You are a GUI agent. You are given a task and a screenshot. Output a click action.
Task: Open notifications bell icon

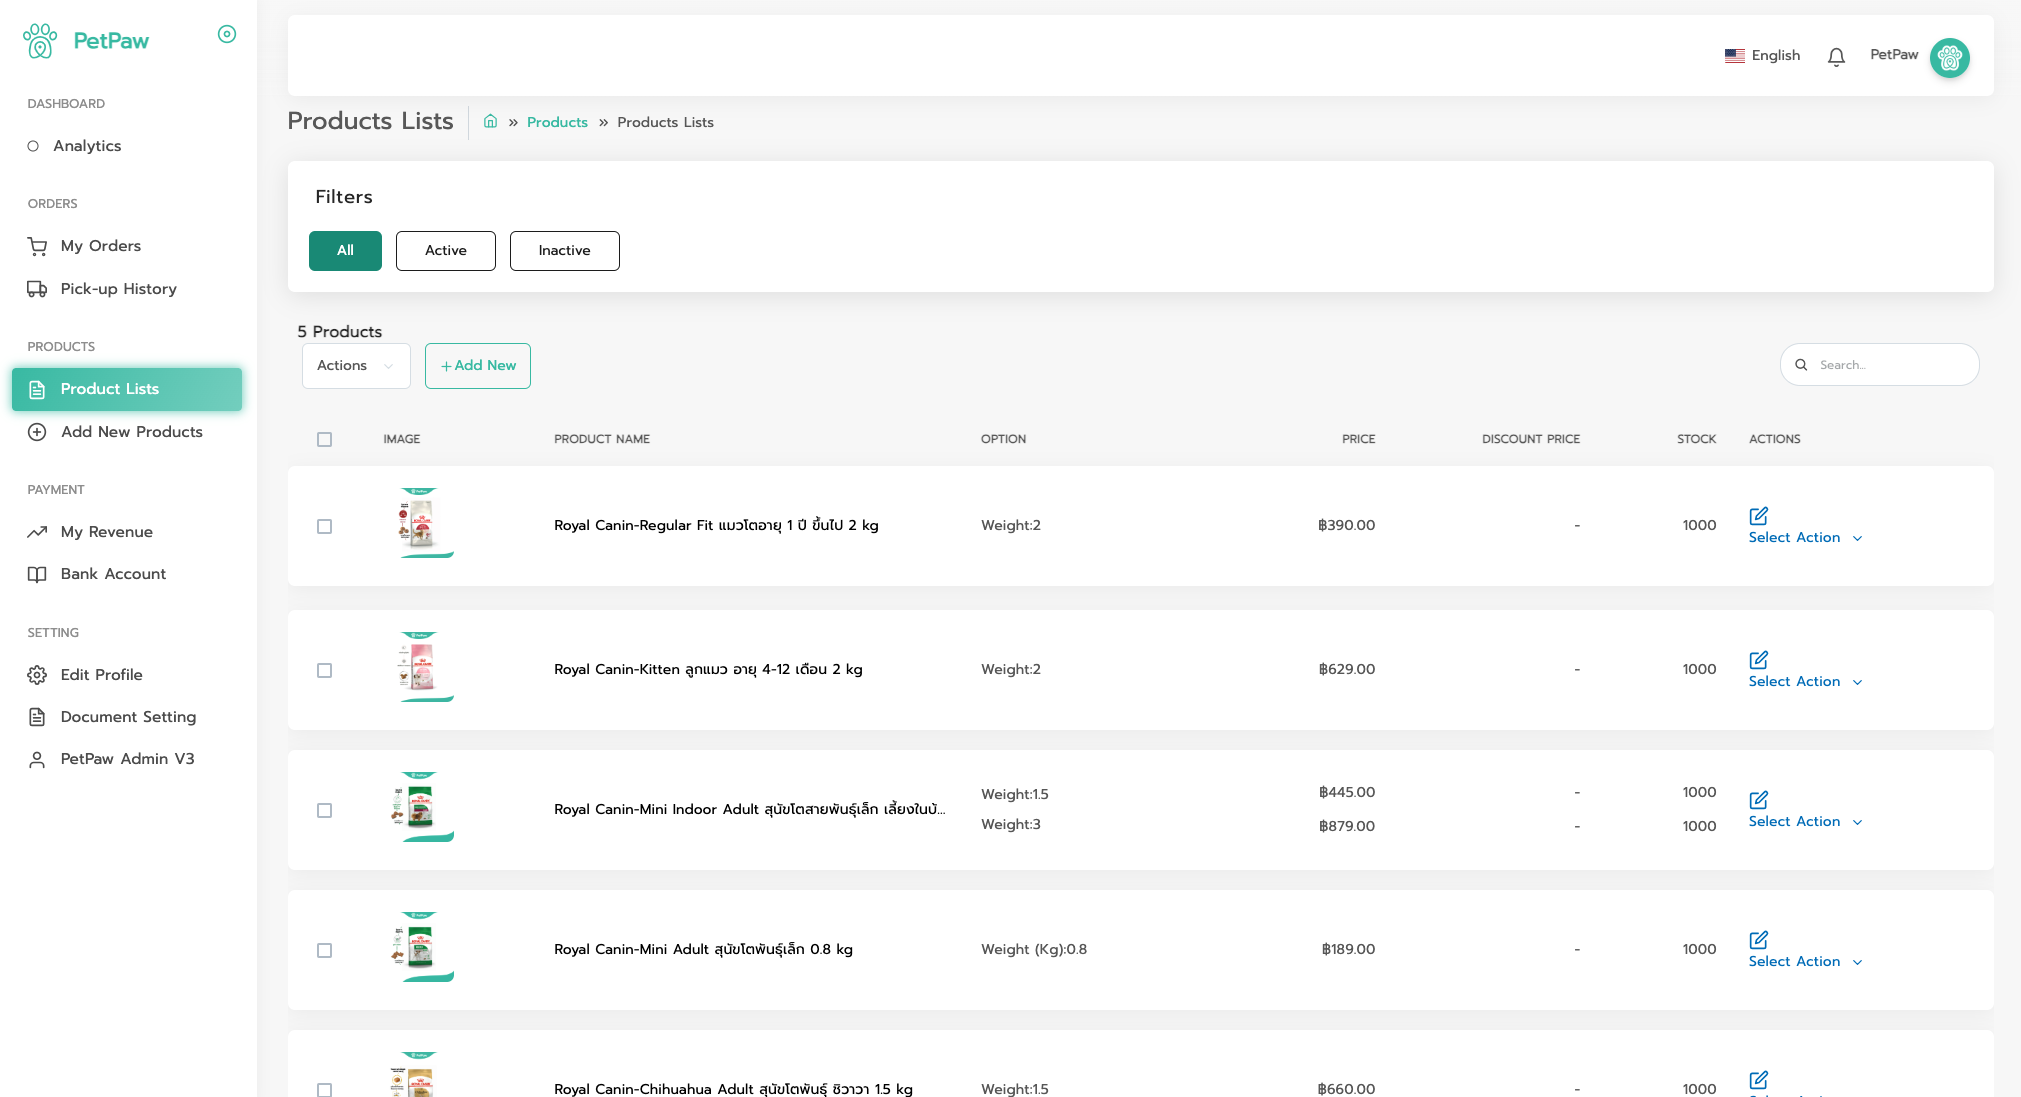[1836, 57]
